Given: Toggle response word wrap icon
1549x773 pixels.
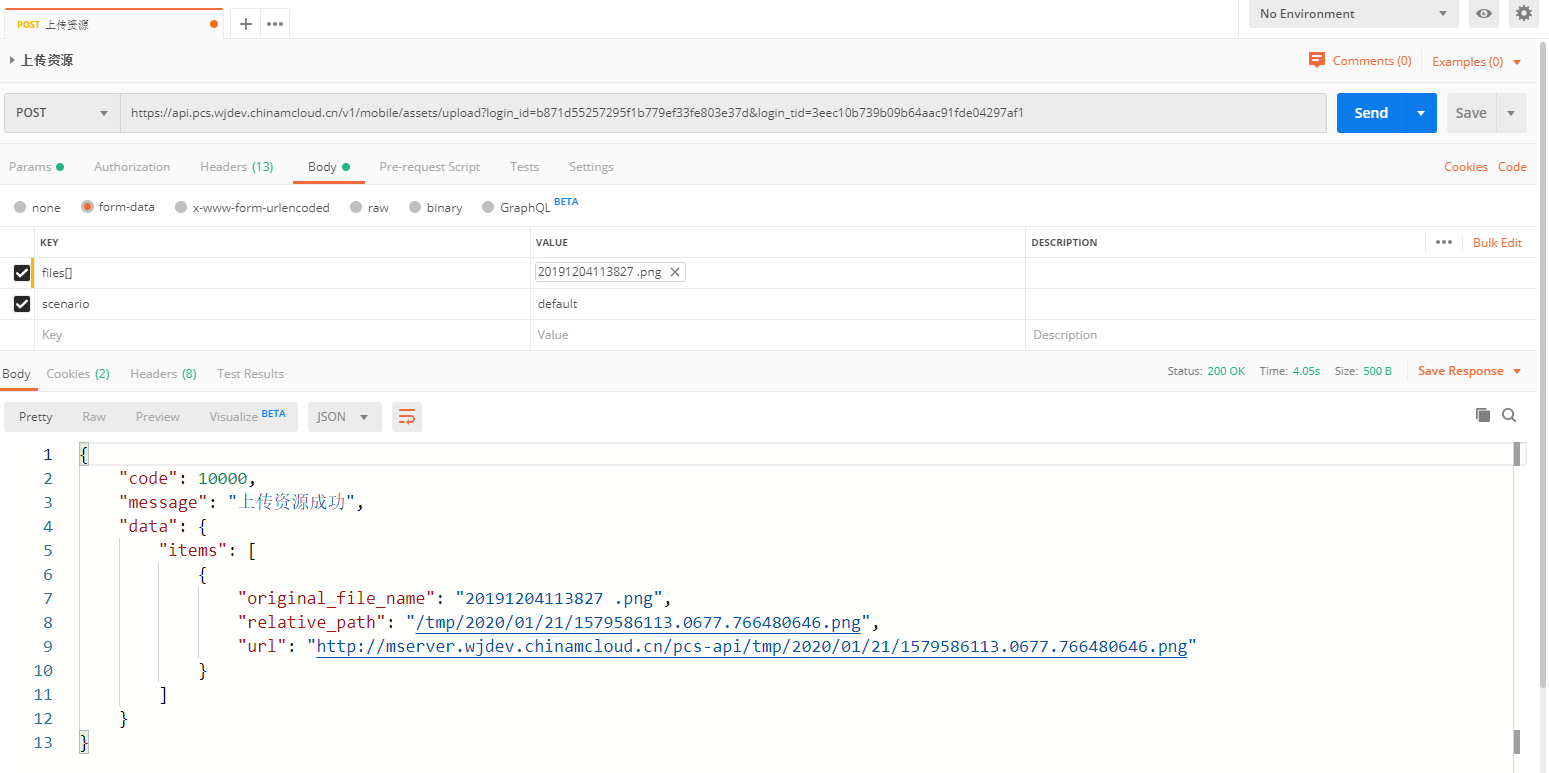Looking at the screenshot, I should 407,417.
